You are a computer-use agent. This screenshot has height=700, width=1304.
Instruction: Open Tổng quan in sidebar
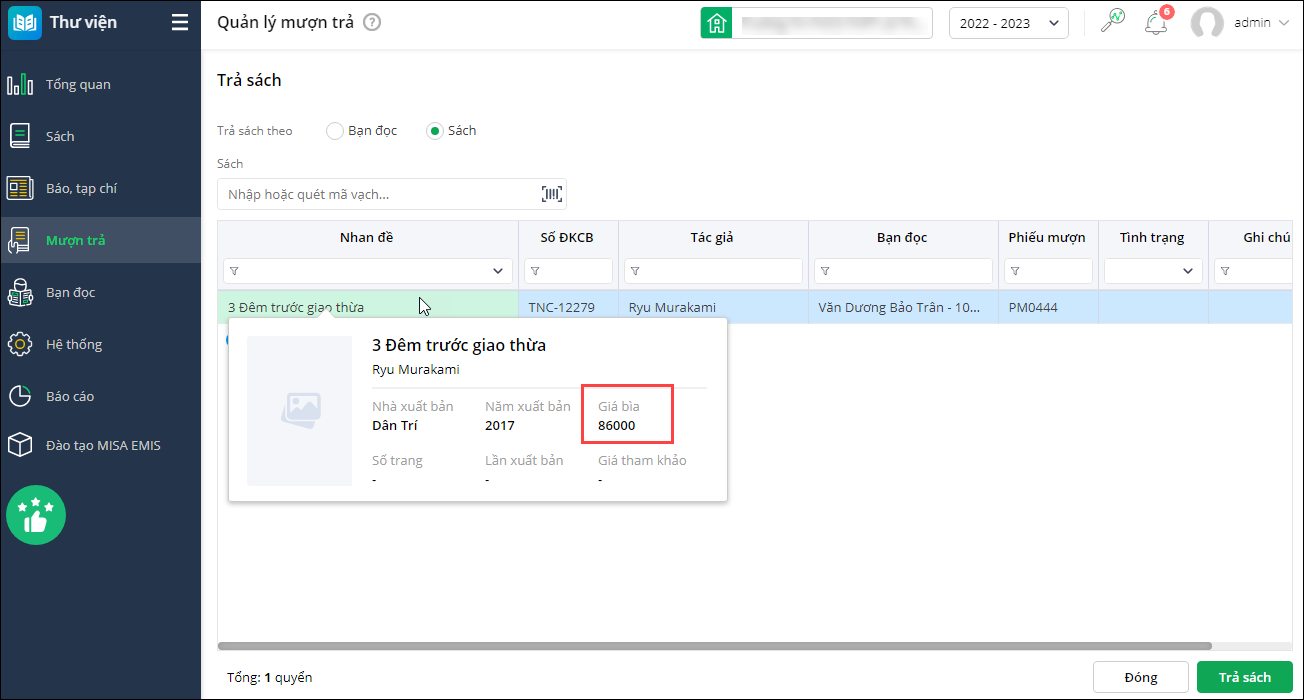101,84
